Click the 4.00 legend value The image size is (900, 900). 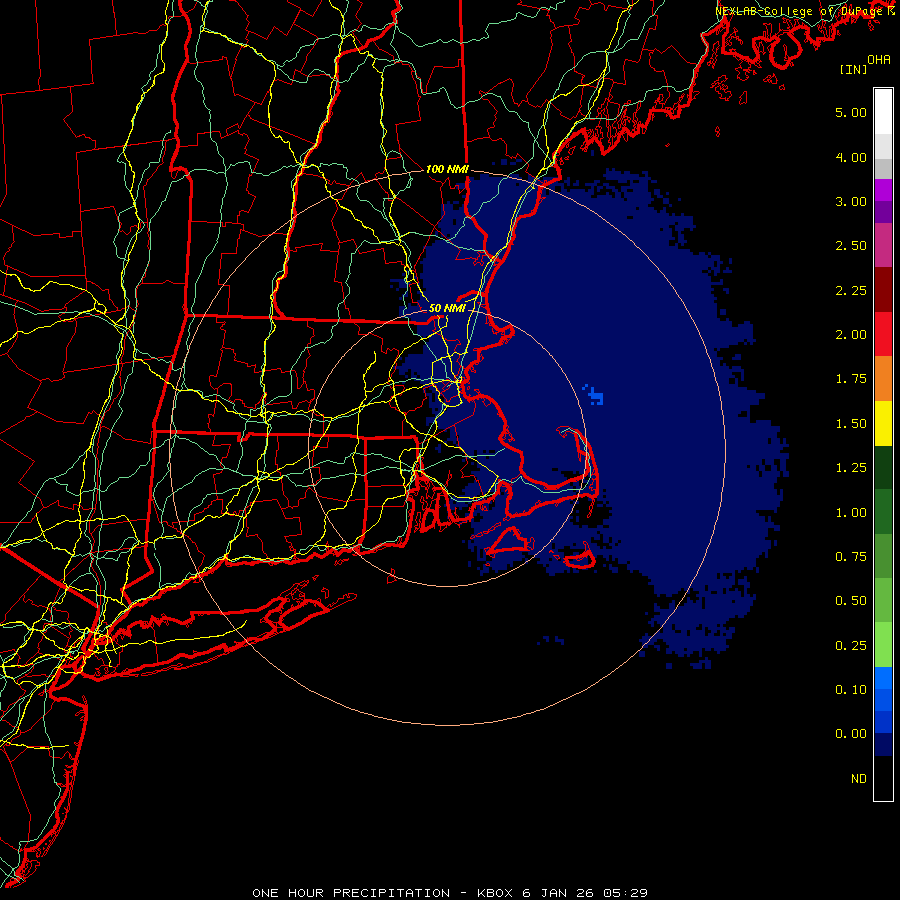pos(851,157)
